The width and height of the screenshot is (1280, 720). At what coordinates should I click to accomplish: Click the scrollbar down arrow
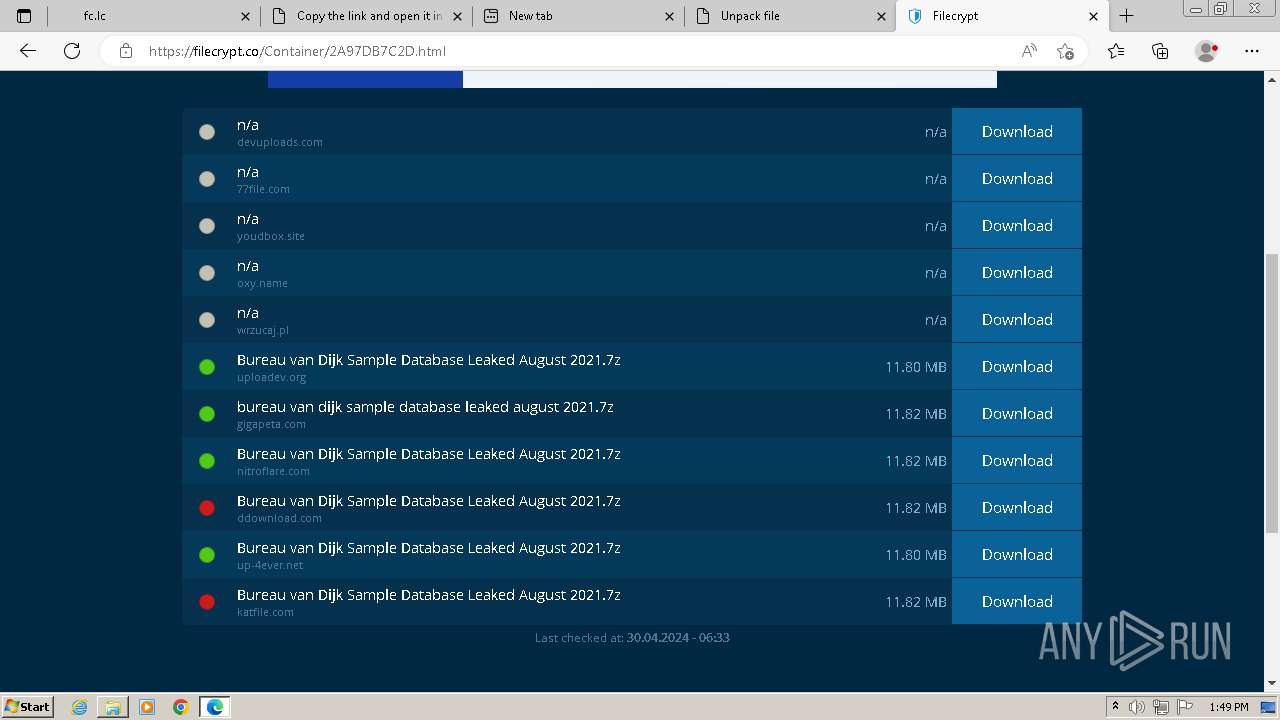tap(1271, 683)
